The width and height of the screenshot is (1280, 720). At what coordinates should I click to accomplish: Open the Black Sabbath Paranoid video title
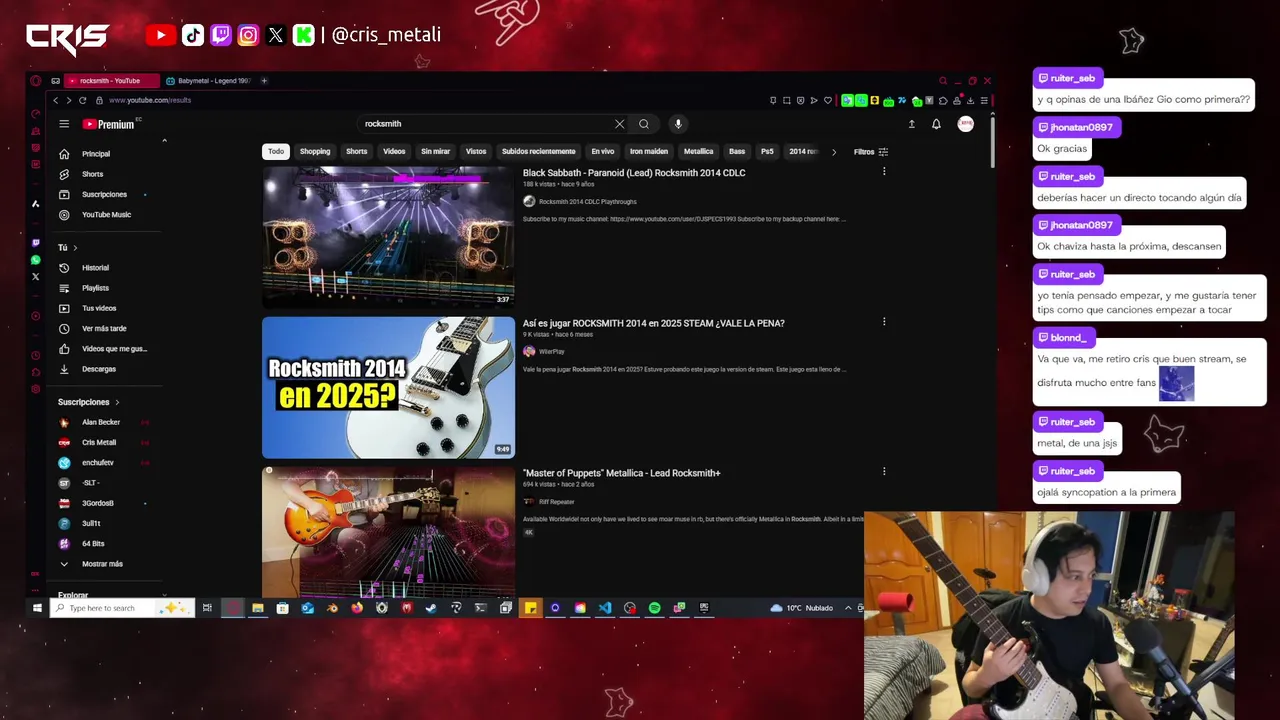[x=634, y=173]
